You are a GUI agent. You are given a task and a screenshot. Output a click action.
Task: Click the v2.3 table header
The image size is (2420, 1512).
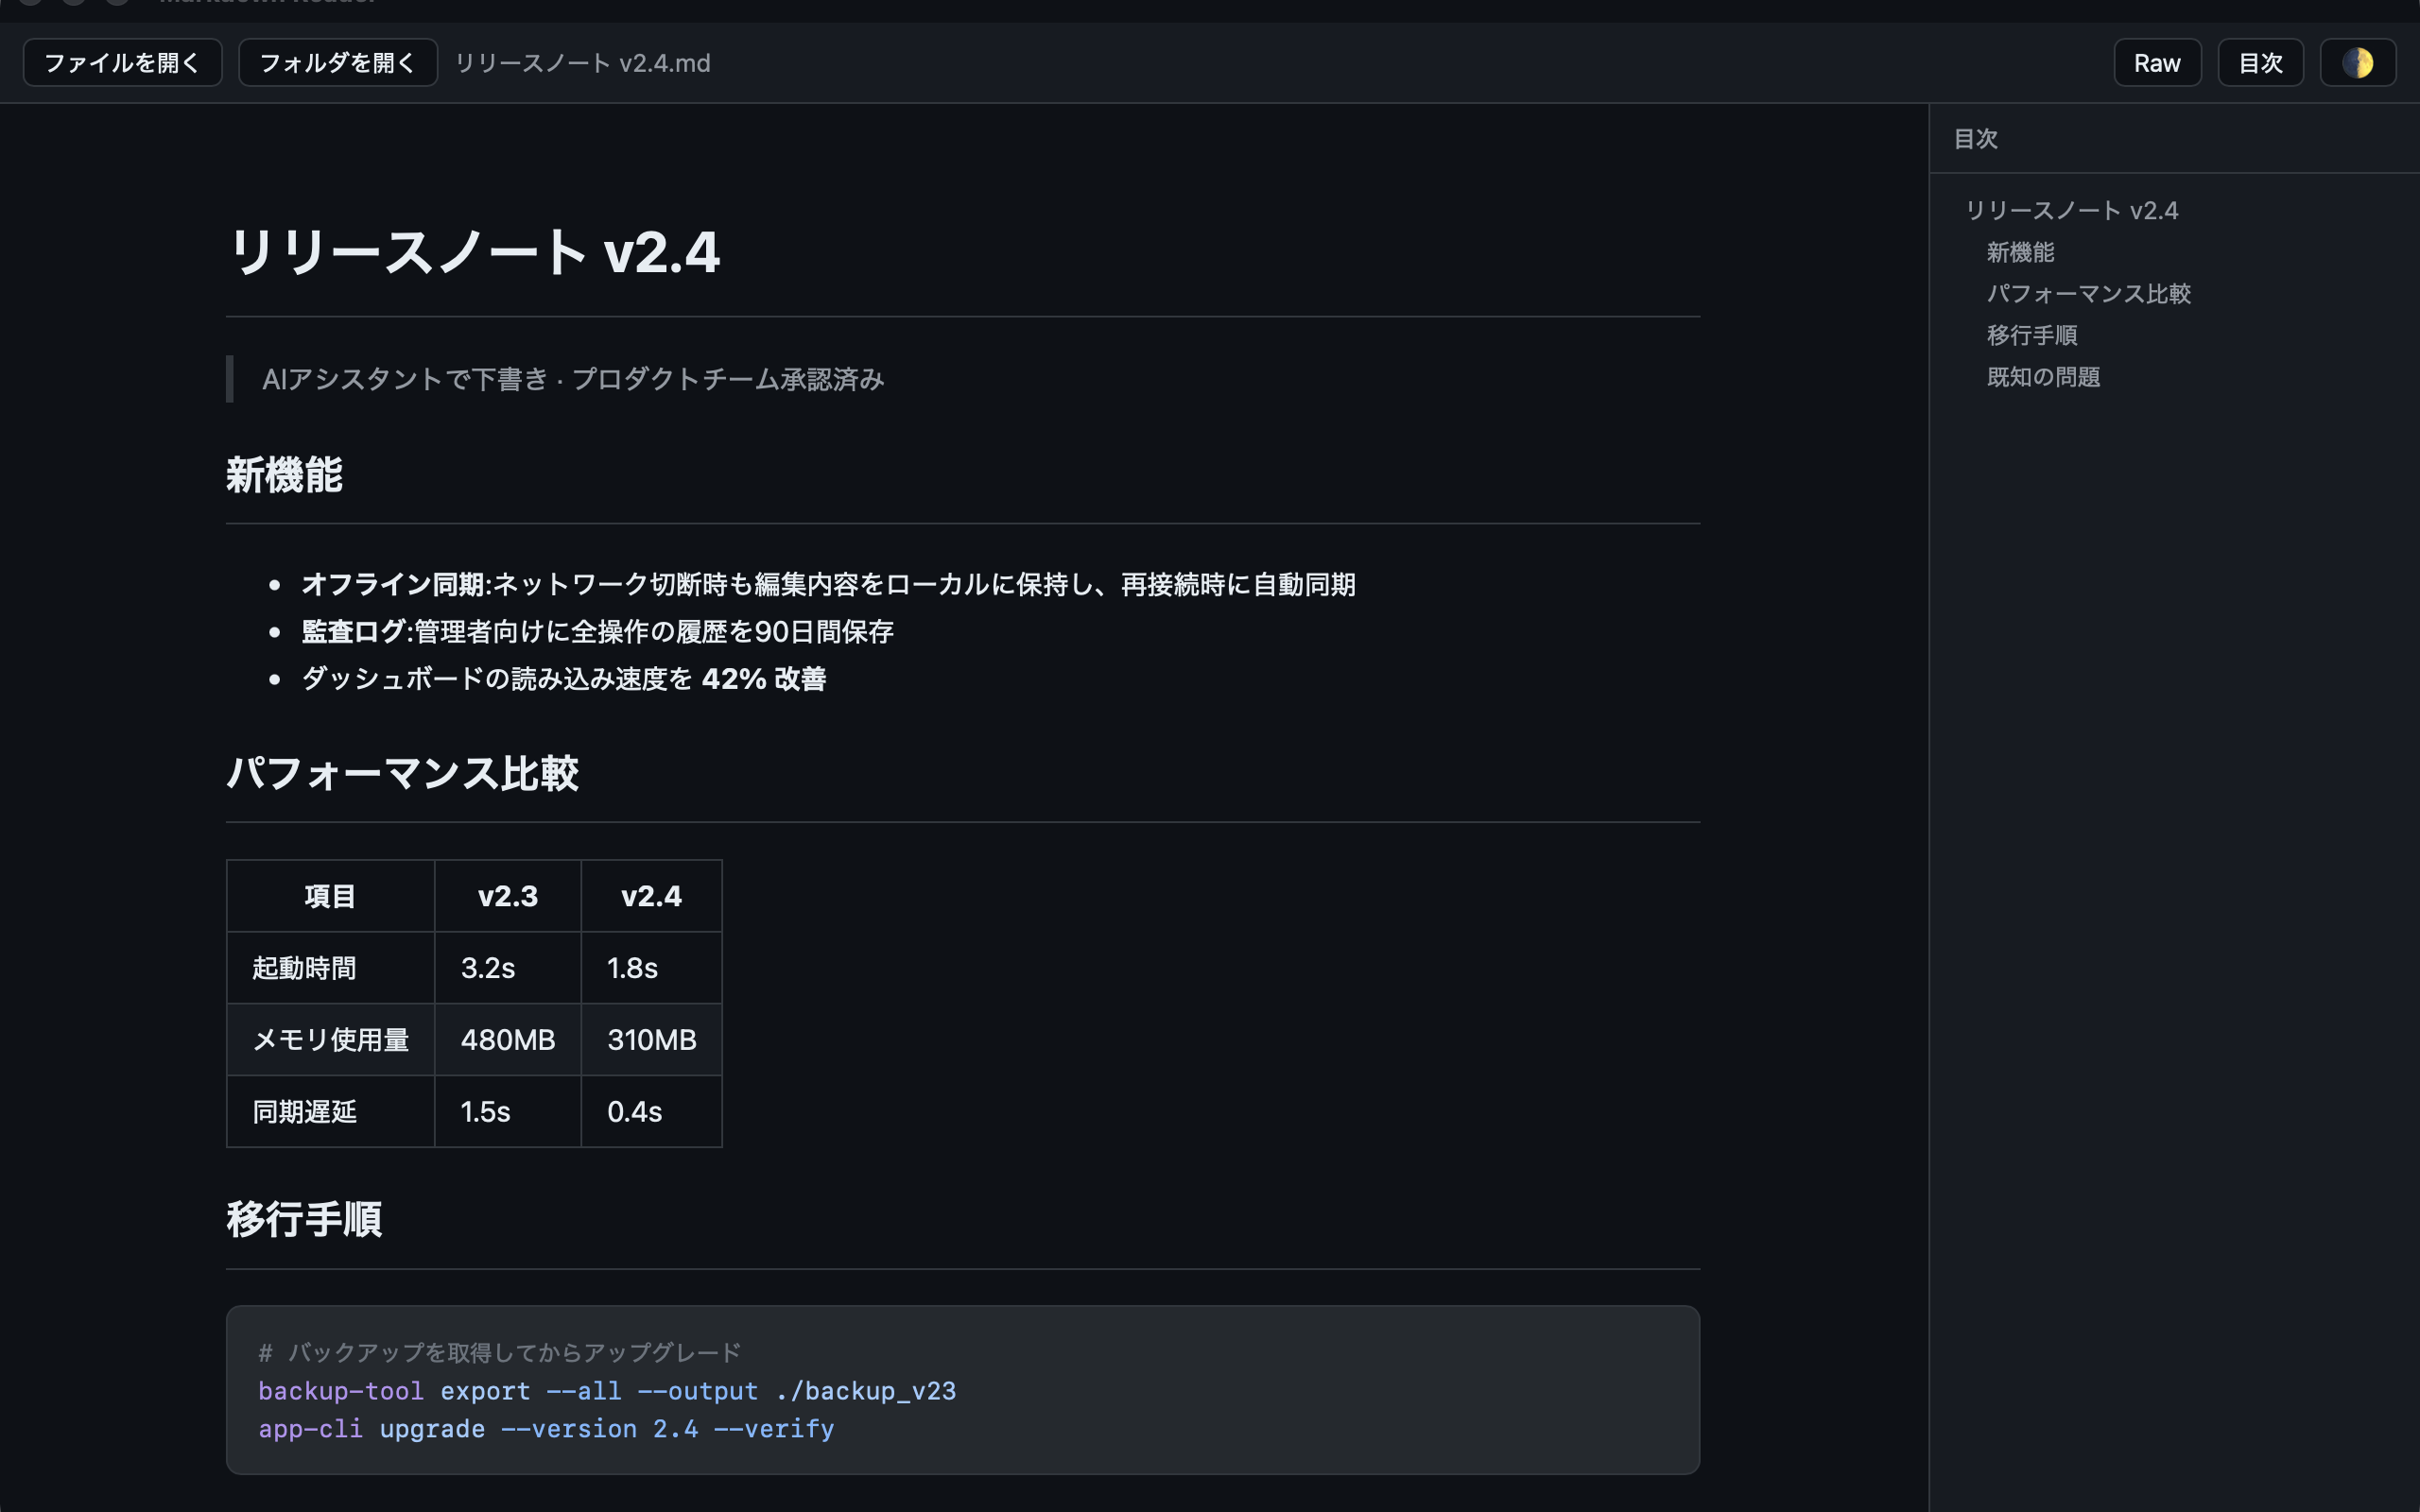[508, 896]
